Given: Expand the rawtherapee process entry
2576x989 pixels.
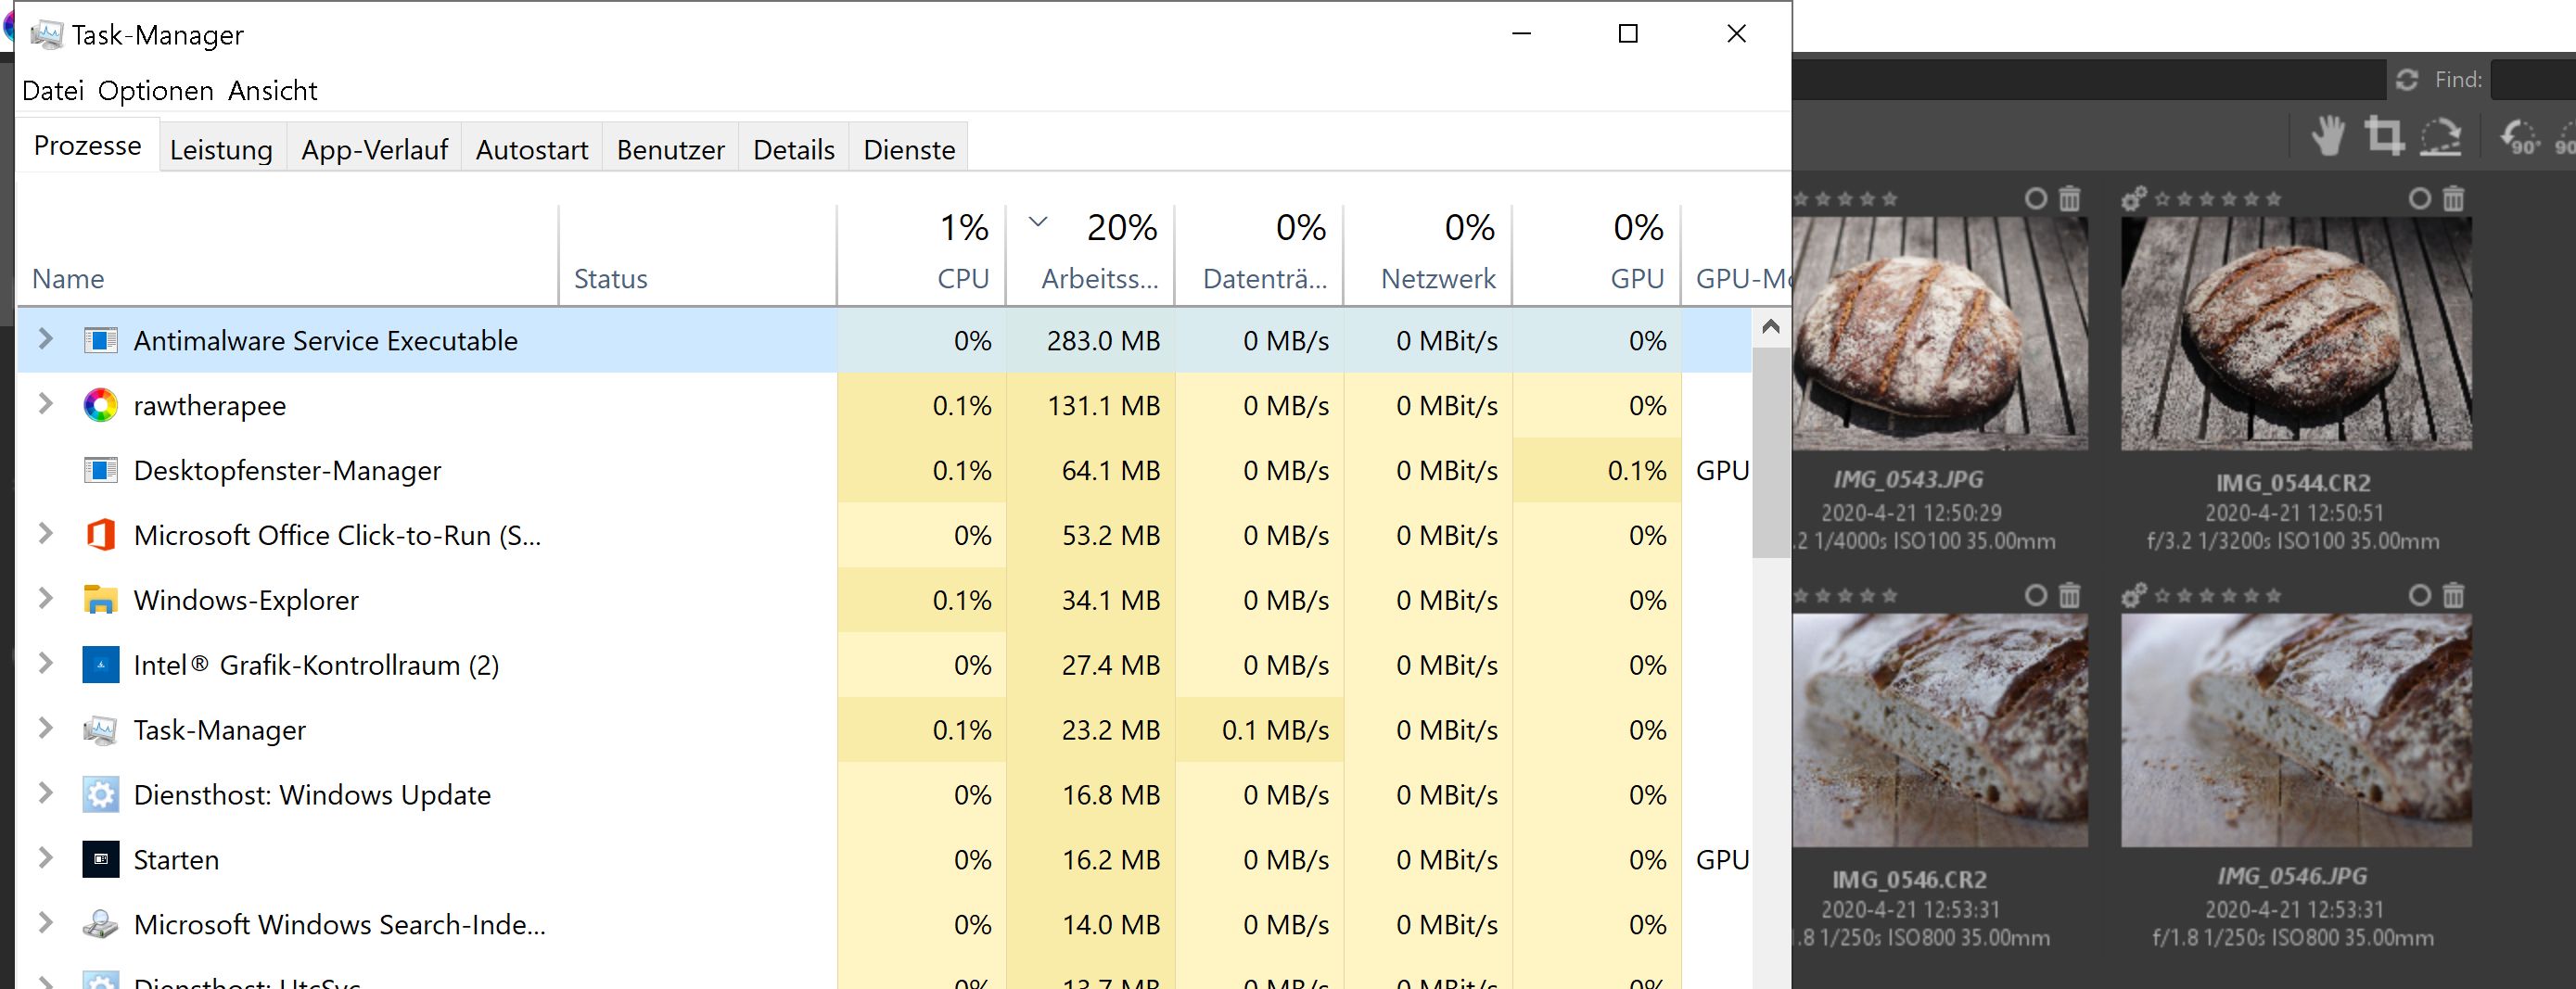Looking at the screenshot, I should (x=45, y=404).
